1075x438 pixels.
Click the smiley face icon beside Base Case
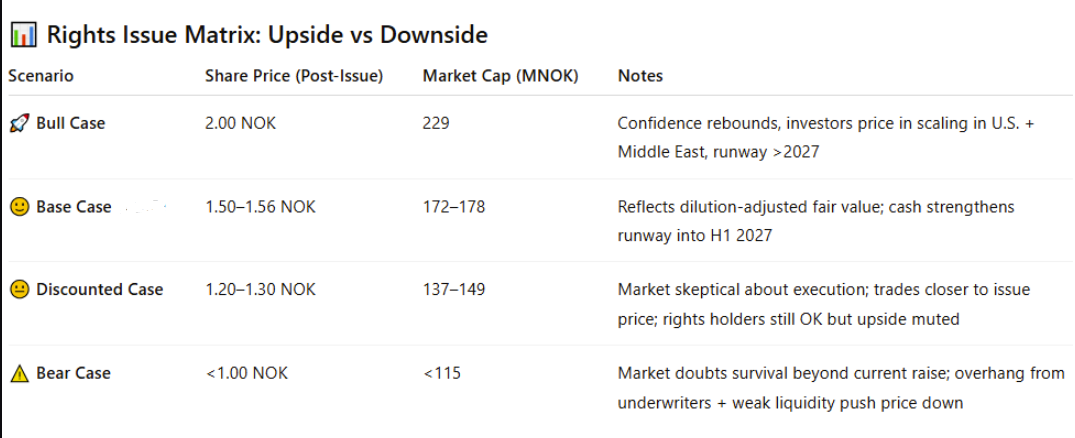coord(20,207)
